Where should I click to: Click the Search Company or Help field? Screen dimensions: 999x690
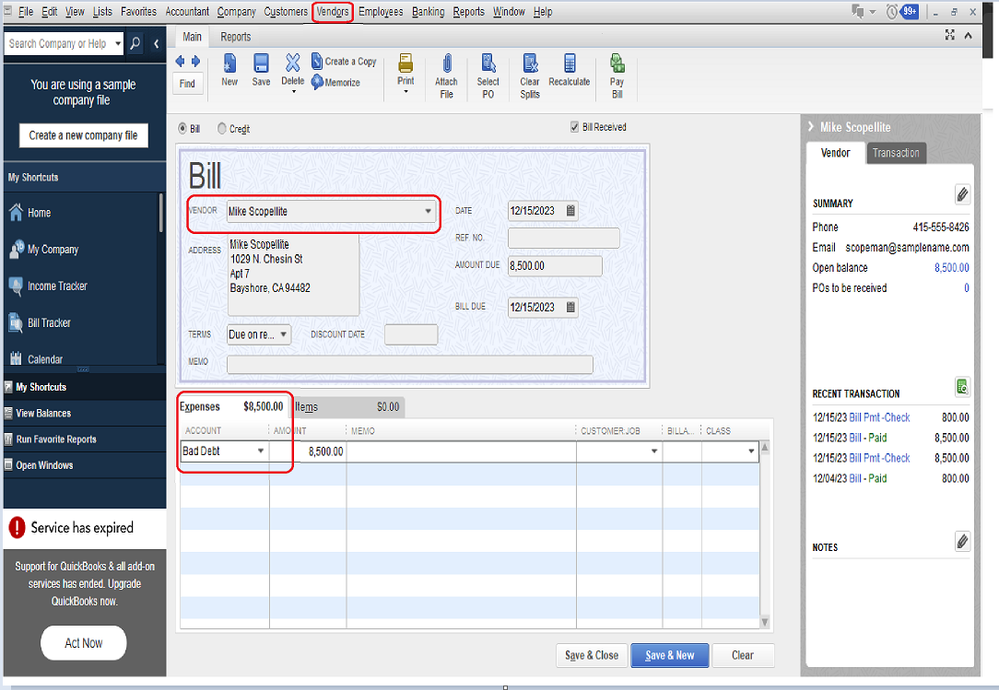[59, 43]
